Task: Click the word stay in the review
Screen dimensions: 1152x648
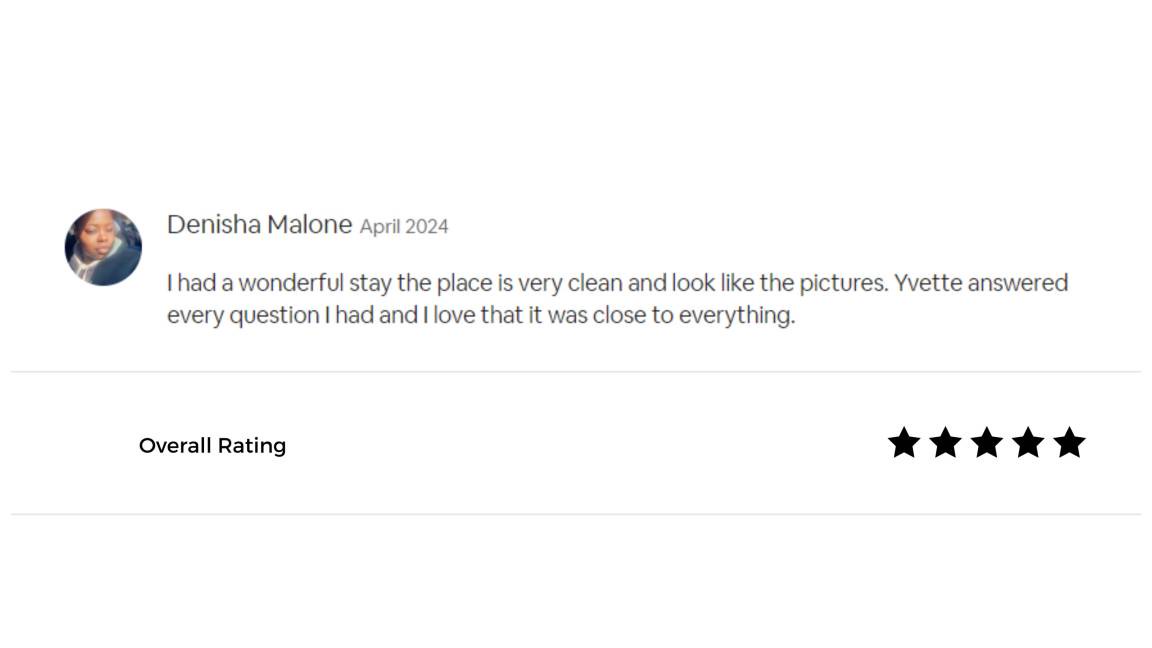Action: point(370,284)
